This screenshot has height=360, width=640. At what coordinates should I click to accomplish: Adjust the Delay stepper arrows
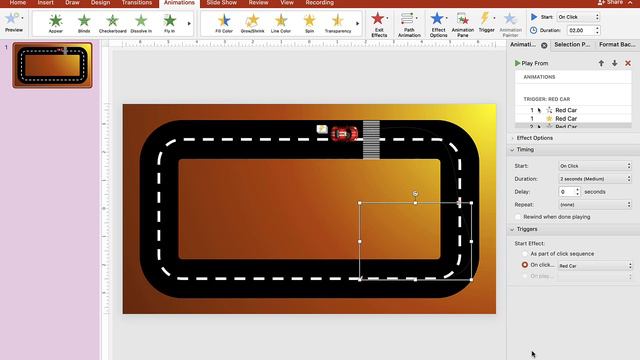pos(578,191)
